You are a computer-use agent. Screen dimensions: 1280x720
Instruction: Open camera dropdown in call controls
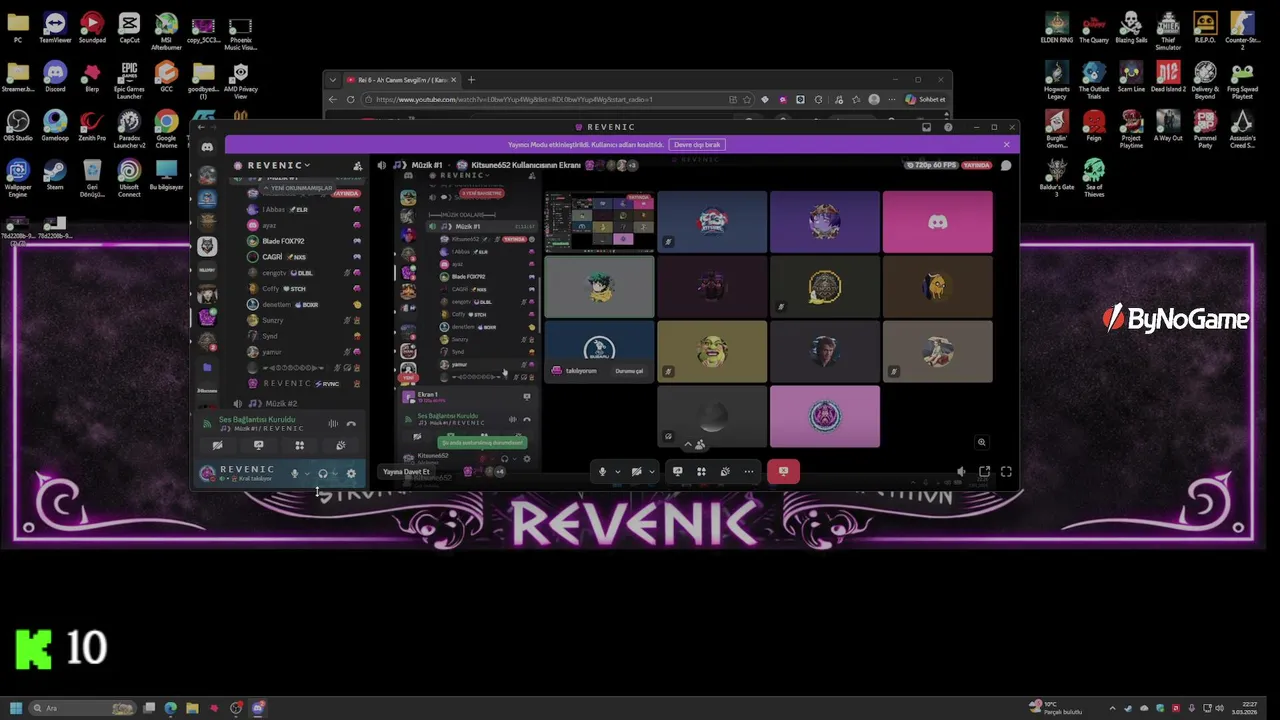(x=651, y=471)
